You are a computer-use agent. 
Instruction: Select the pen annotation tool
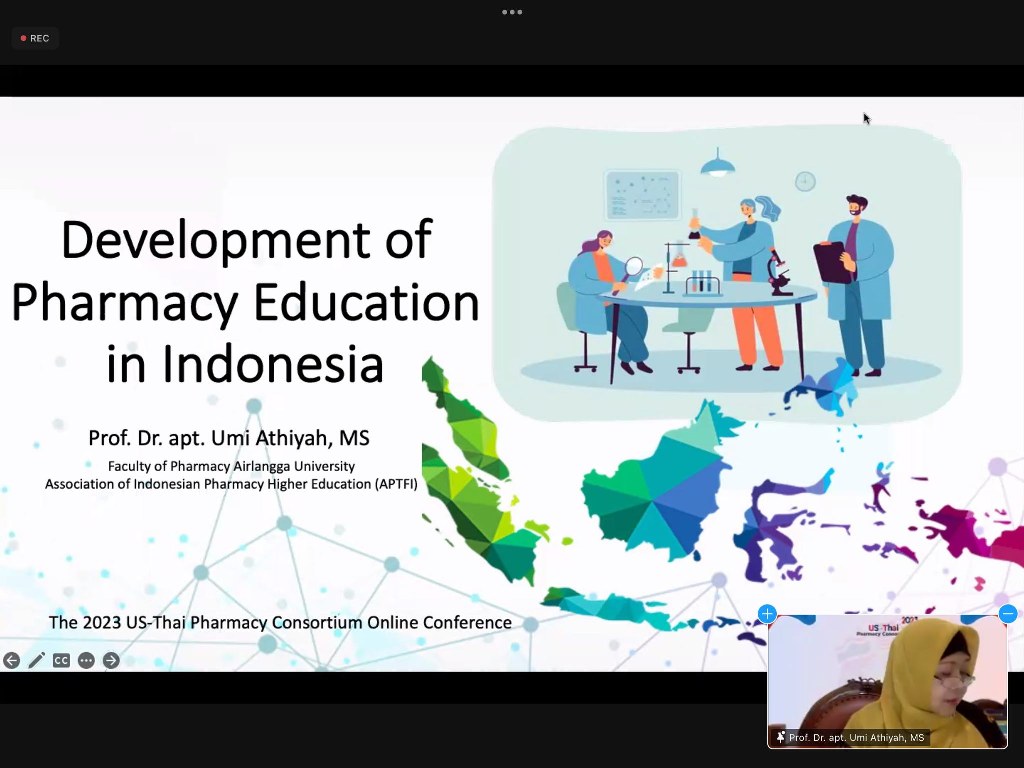pyautogui.click(x=37, y=660)
